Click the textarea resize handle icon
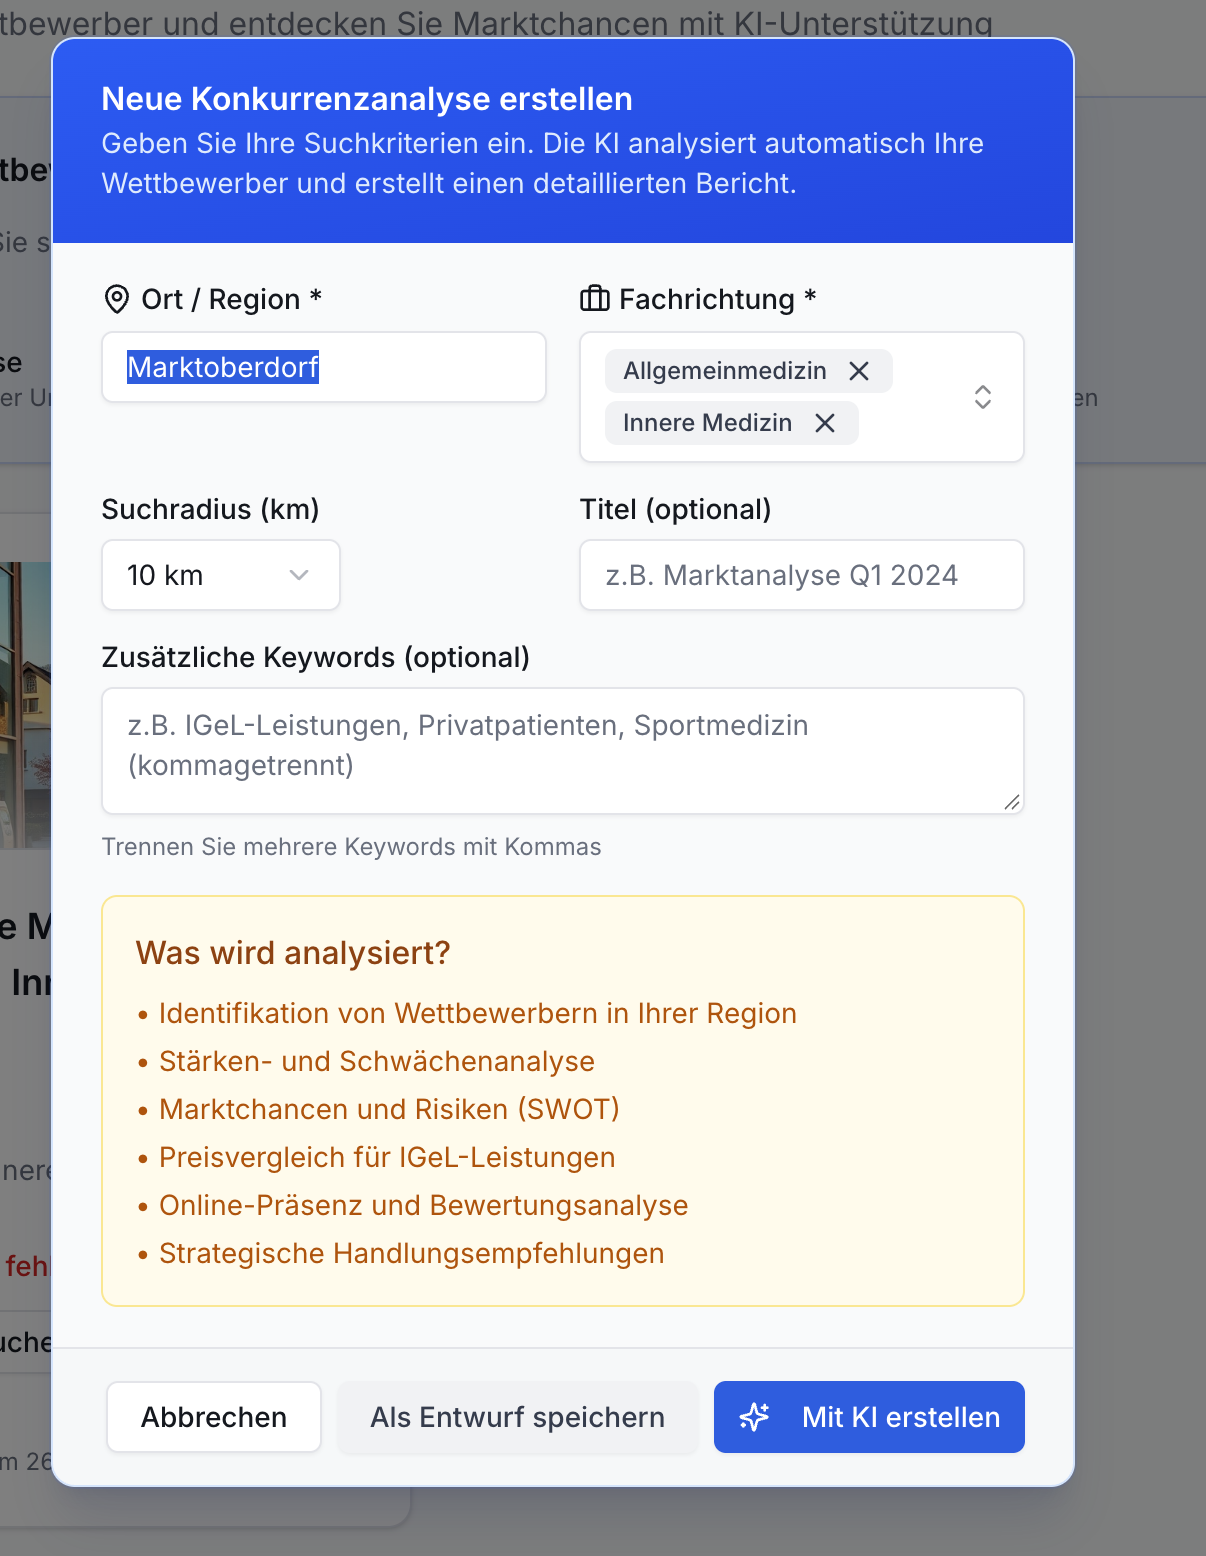This screenshot has height=1556, width=1206. [x=1012, y=802]
